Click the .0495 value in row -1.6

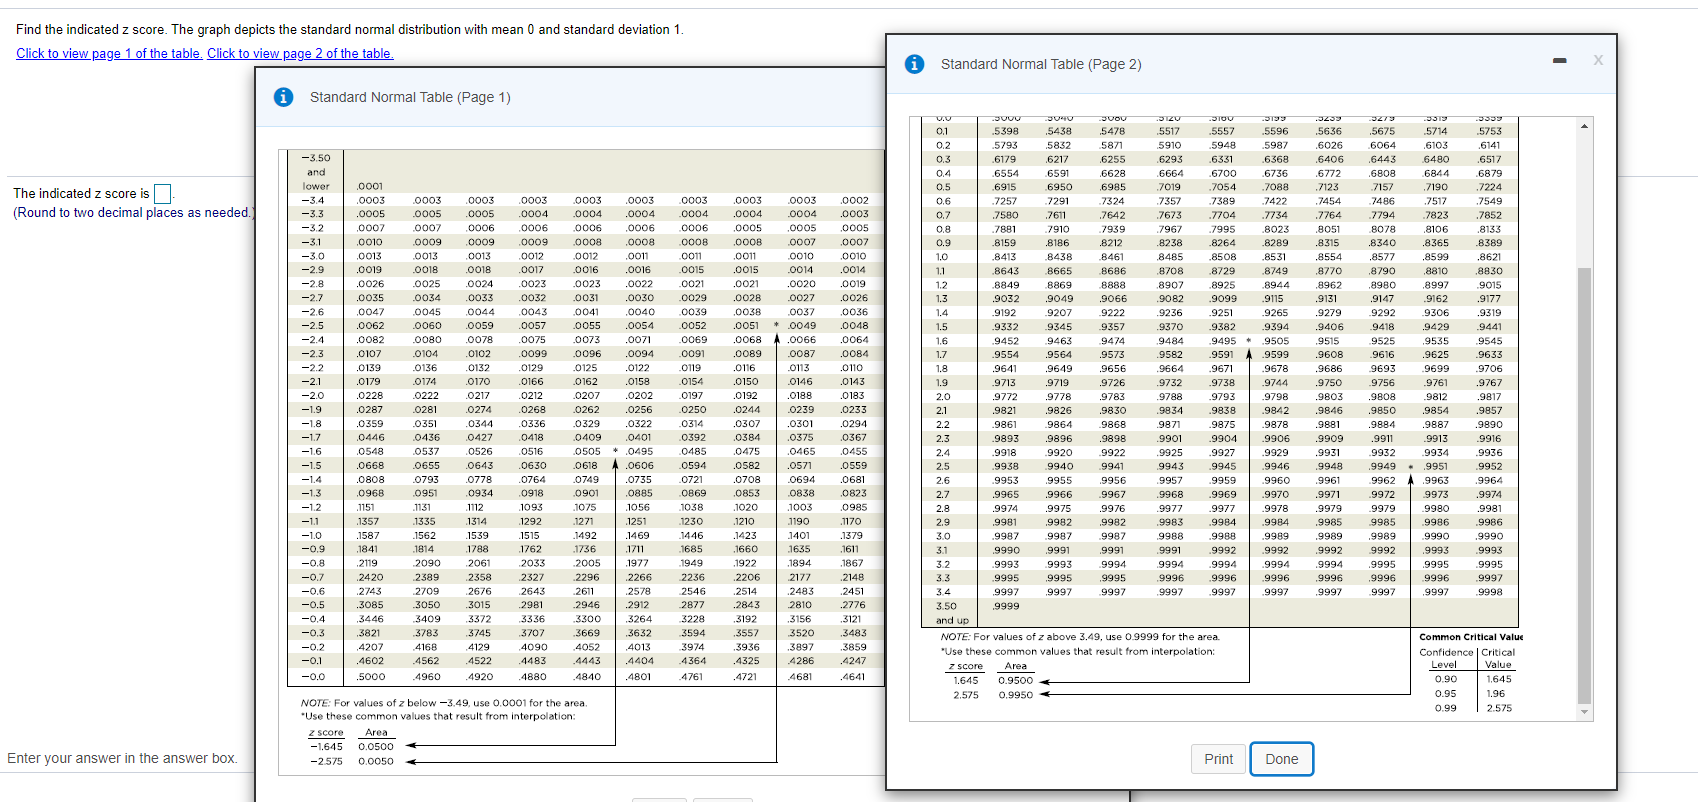click(640, 451)
